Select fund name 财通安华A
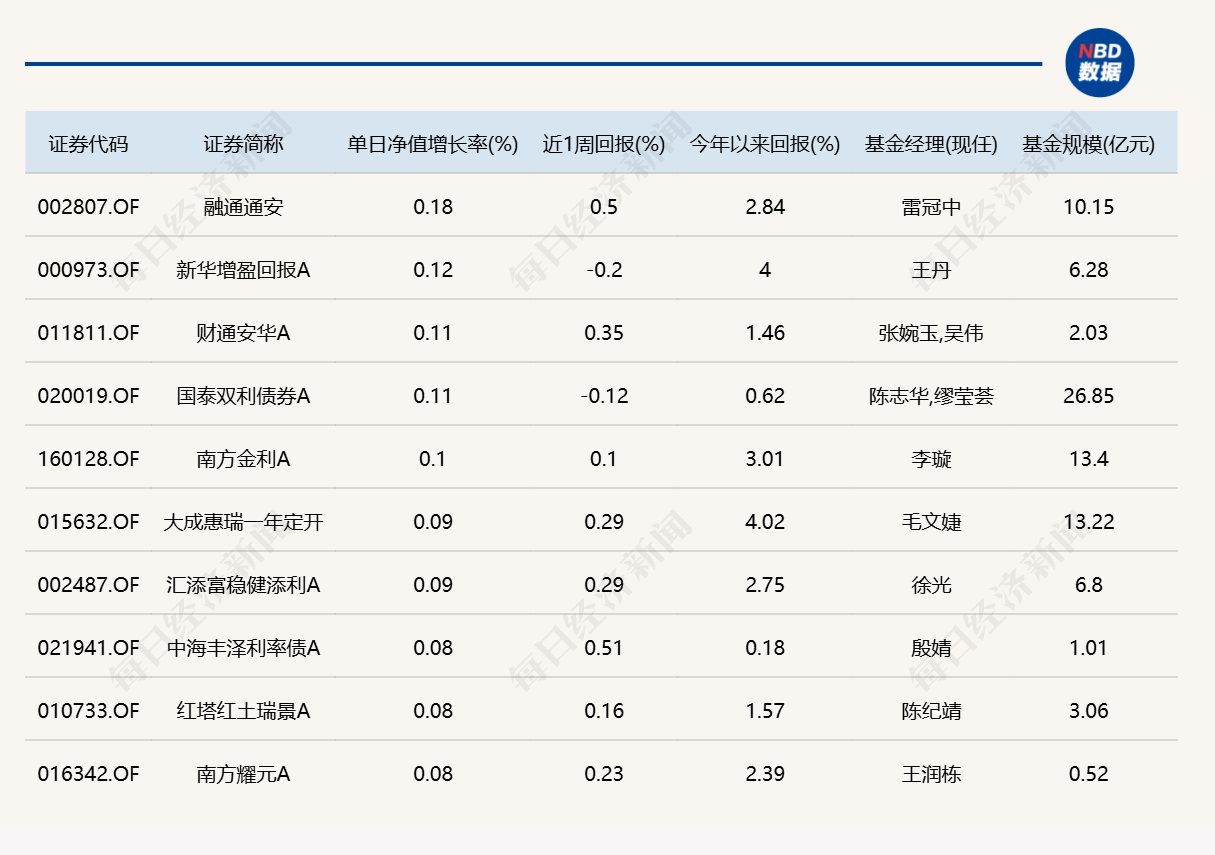Screen dimensions: 1215x855 click(243, 333)
